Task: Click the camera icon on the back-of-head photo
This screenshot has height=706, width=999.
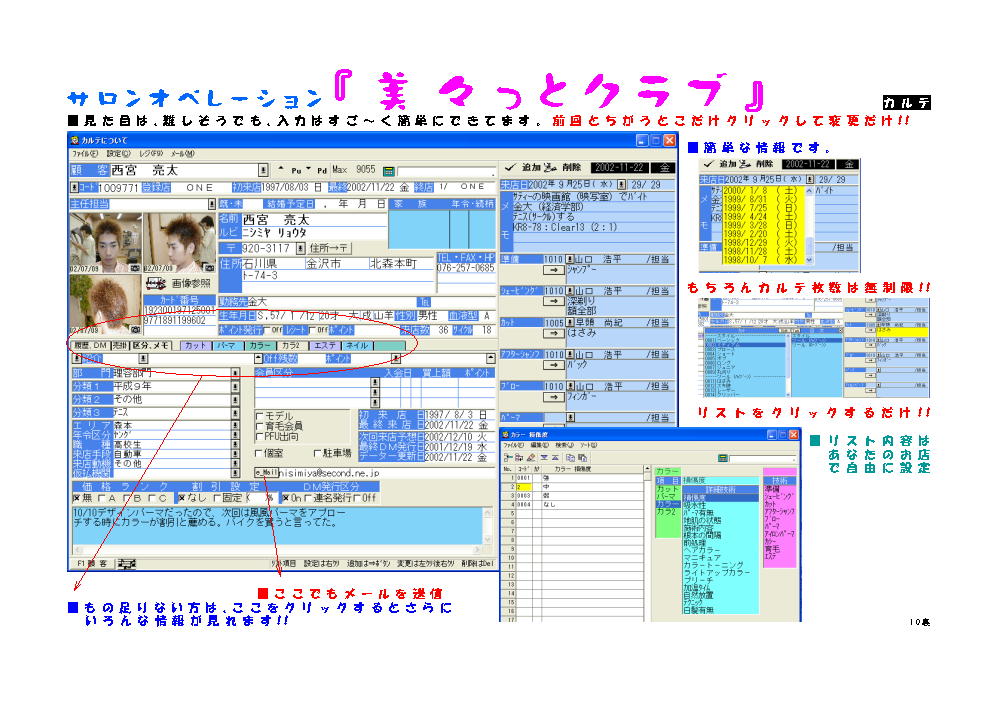Action: tap(135, 330)
